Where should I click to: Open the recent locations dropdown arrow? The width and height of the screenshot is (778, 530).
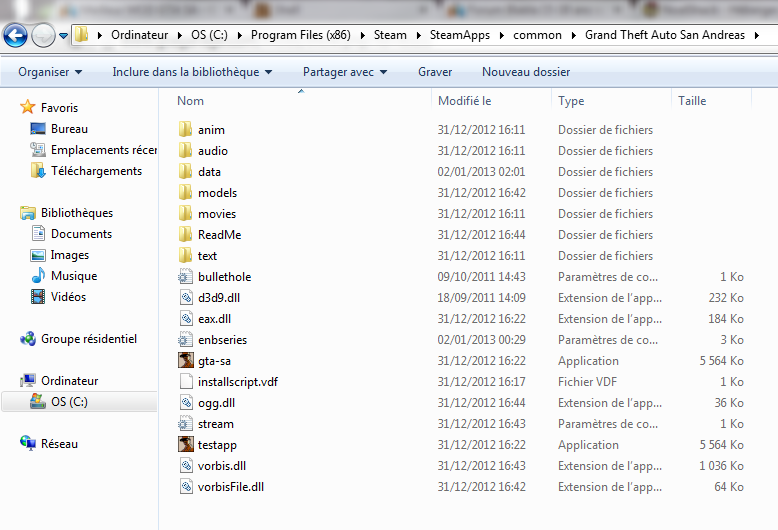[64, 36]
